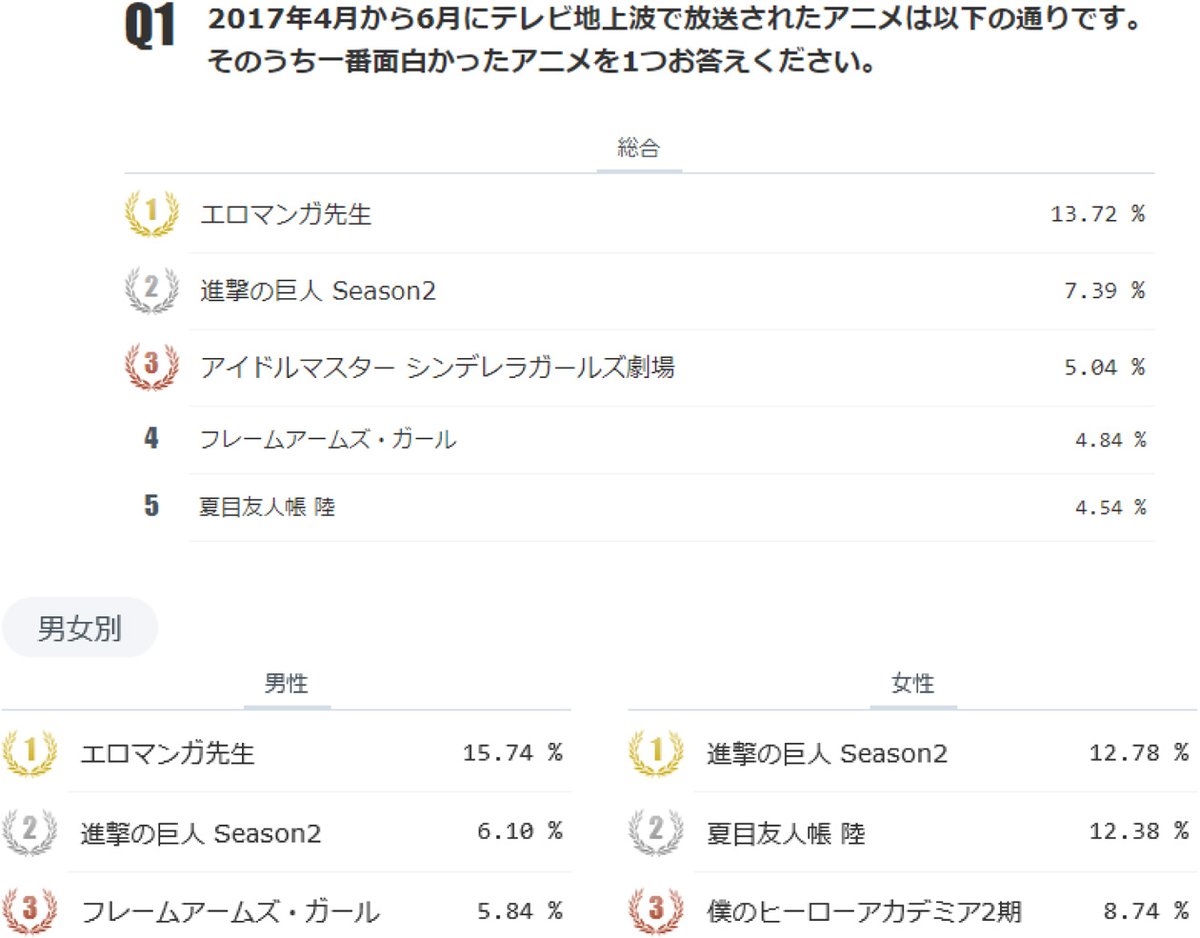
Task: Click the gold rank 1 medal in 総合
Action: tap(151, 213)
